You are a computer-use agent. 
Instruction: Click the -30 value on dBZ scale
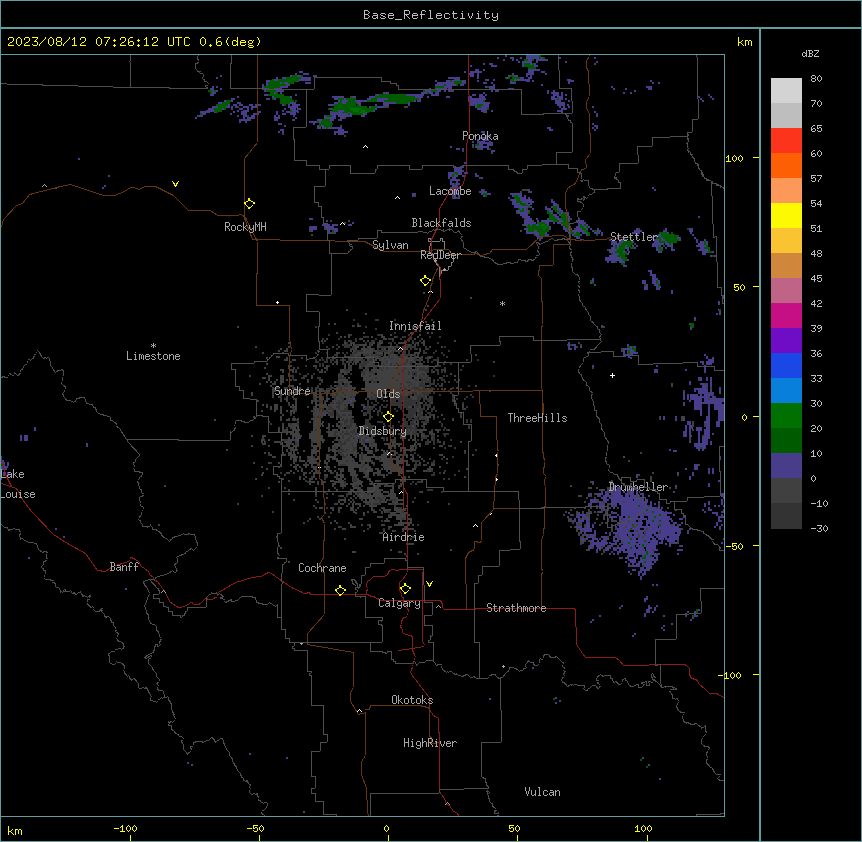(x=819, y=529)
